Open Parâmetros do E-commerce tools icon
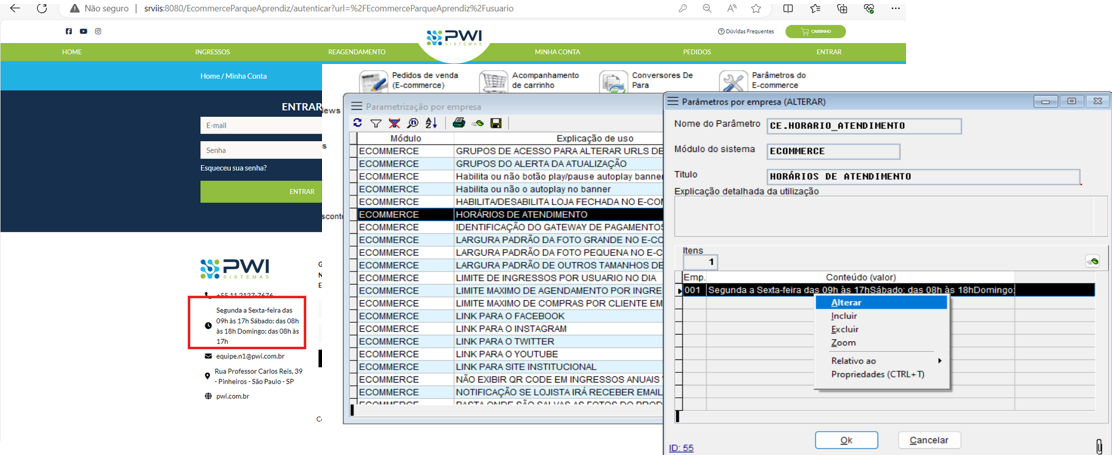This screenshot has height=455, width=1112. [733, 82]
